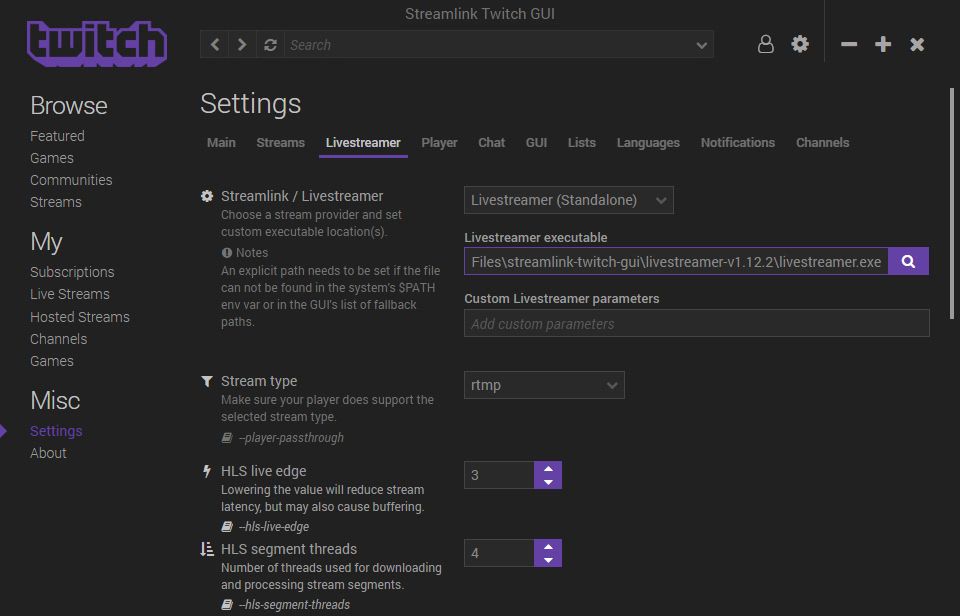The width and height of the screenshot is (960, 616).
Task: Switch to the Streams settings tab
Action: (280, 143)
